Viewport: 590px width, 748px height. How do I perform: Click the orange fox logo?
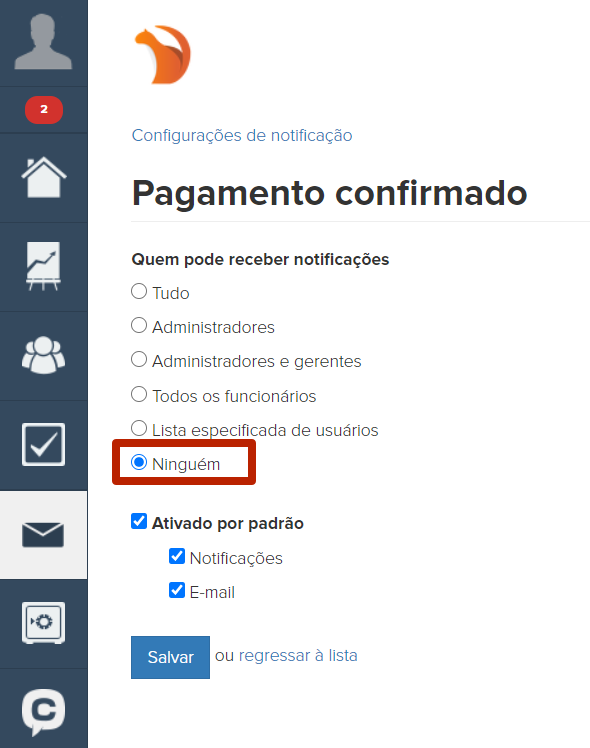click(x=163, y=55)
